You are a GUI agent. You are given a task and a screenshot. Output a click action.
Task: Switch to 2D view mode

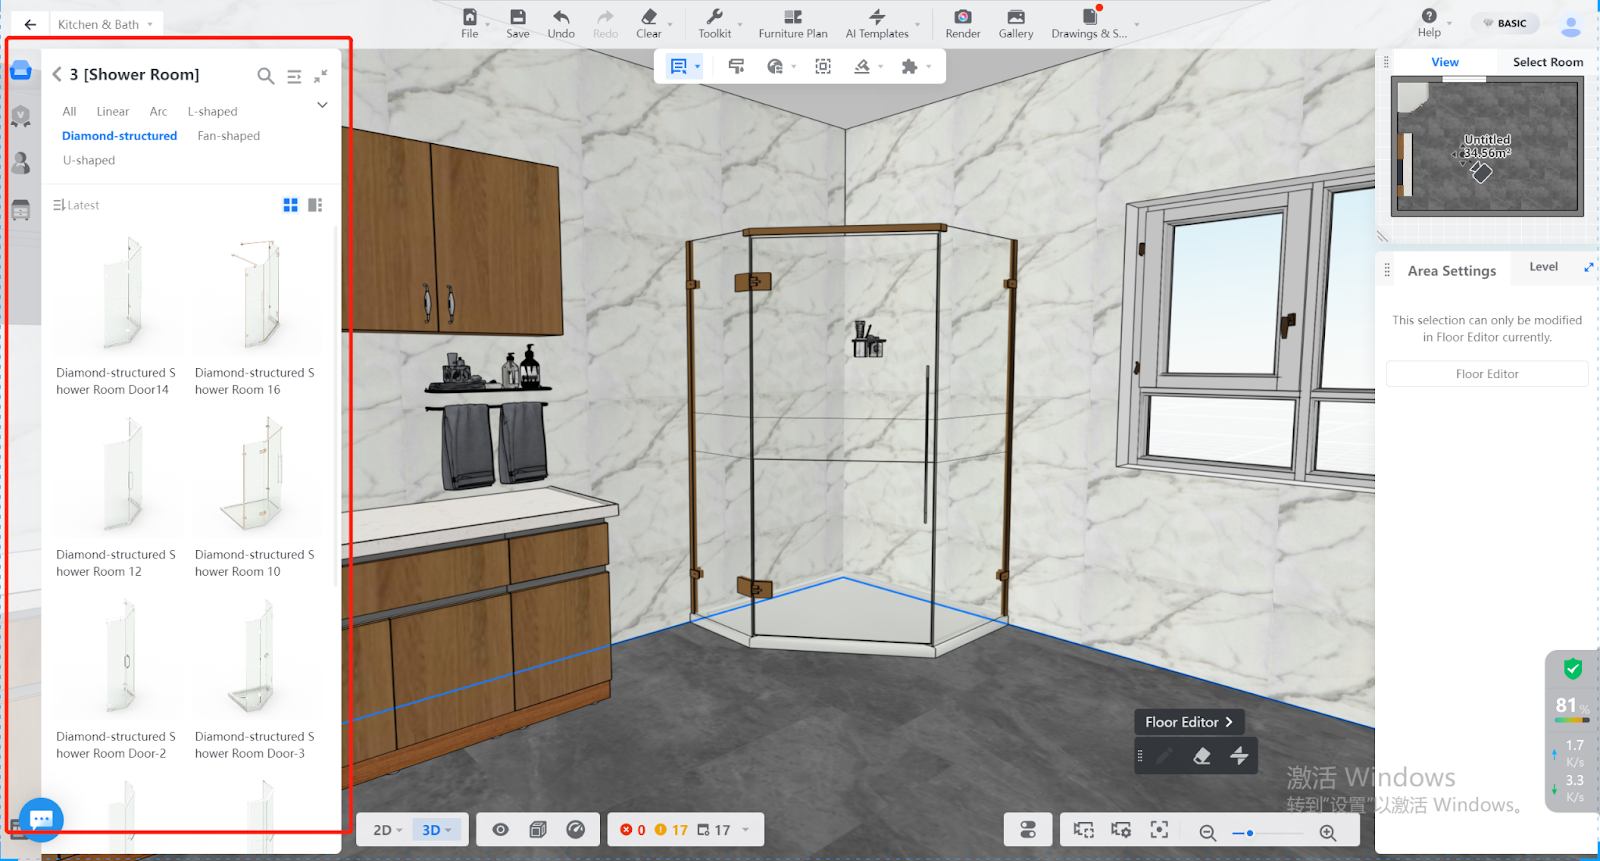[x=387, y=830]
